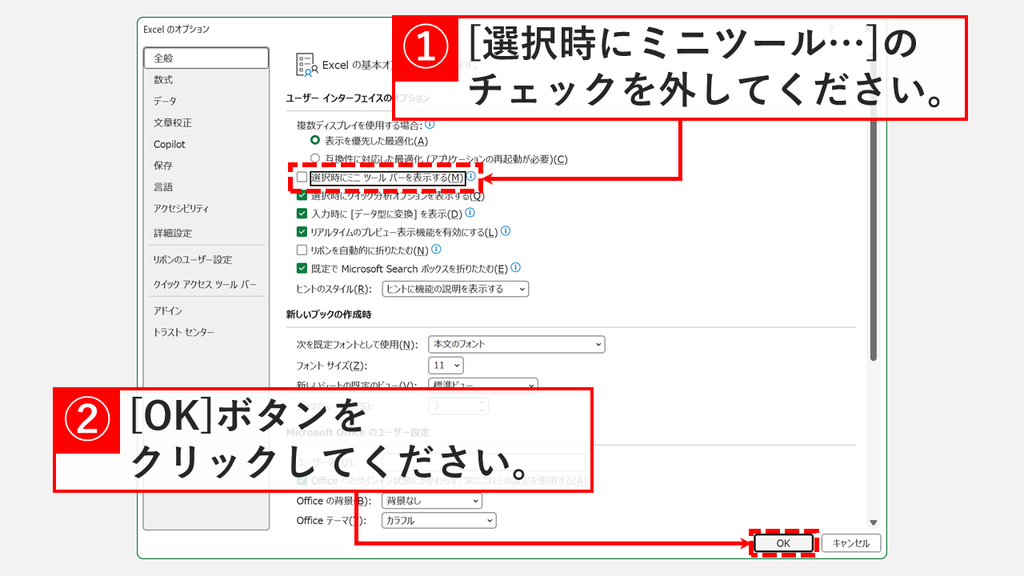Open the Office テーマ カラフル dropdown
Image resolution: width=1024 pixels, height=576 pixels.
439,520
